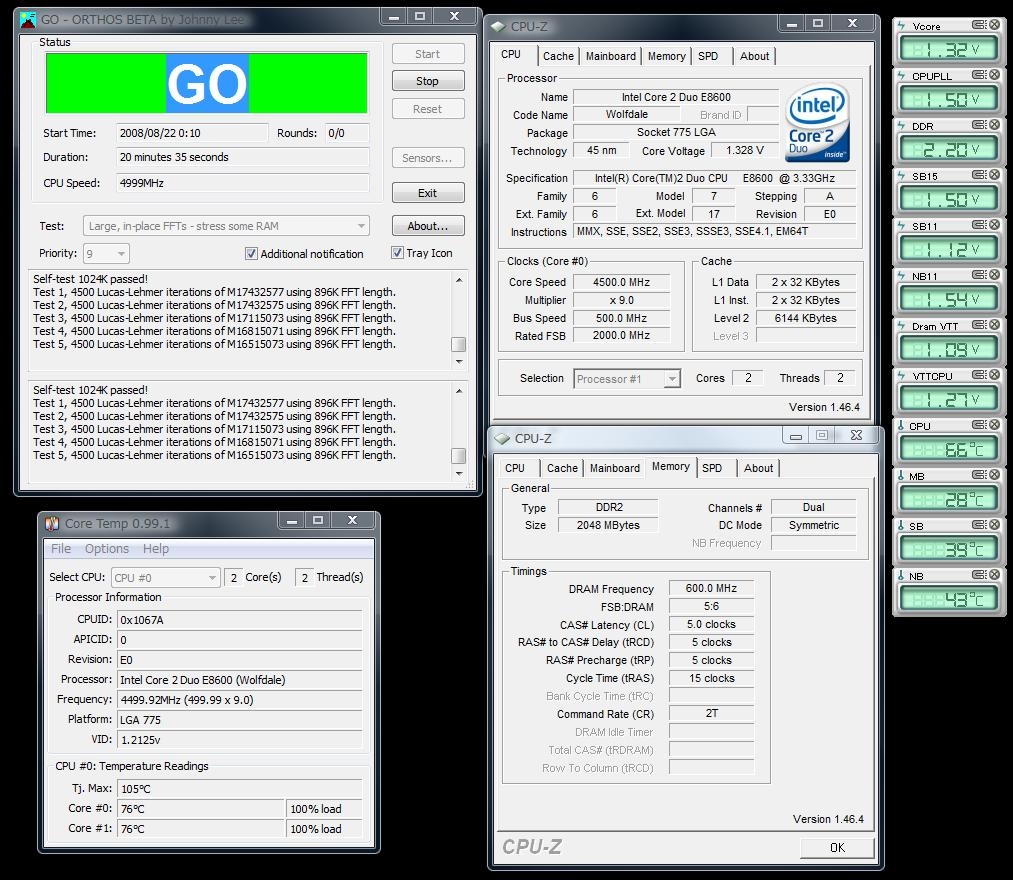Image resolution: width=1013 pixels, height=880 pixels.
Task: Click the Core Temp title bar app icon
Action: [52, 523]
